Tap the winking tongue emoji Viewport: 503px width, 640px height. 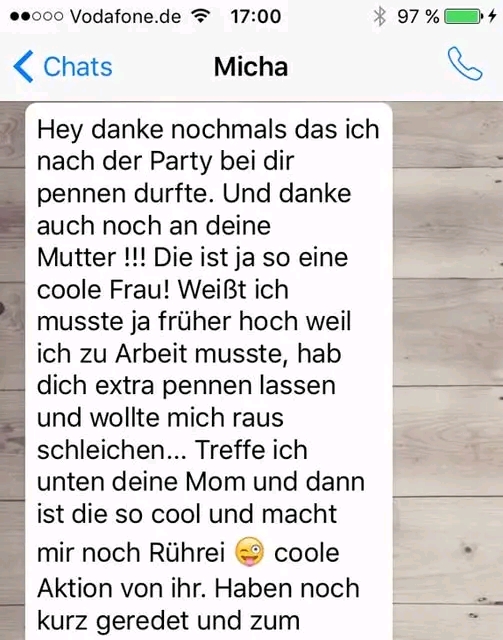249,552
